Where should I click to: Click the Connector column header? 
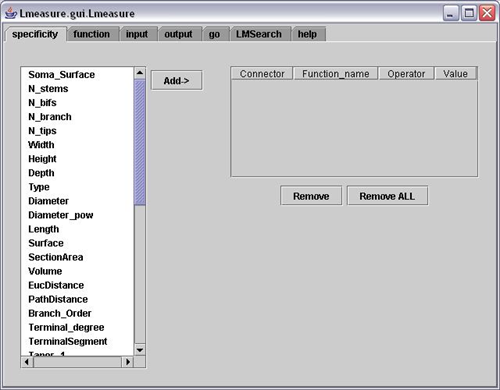point(262,74)
